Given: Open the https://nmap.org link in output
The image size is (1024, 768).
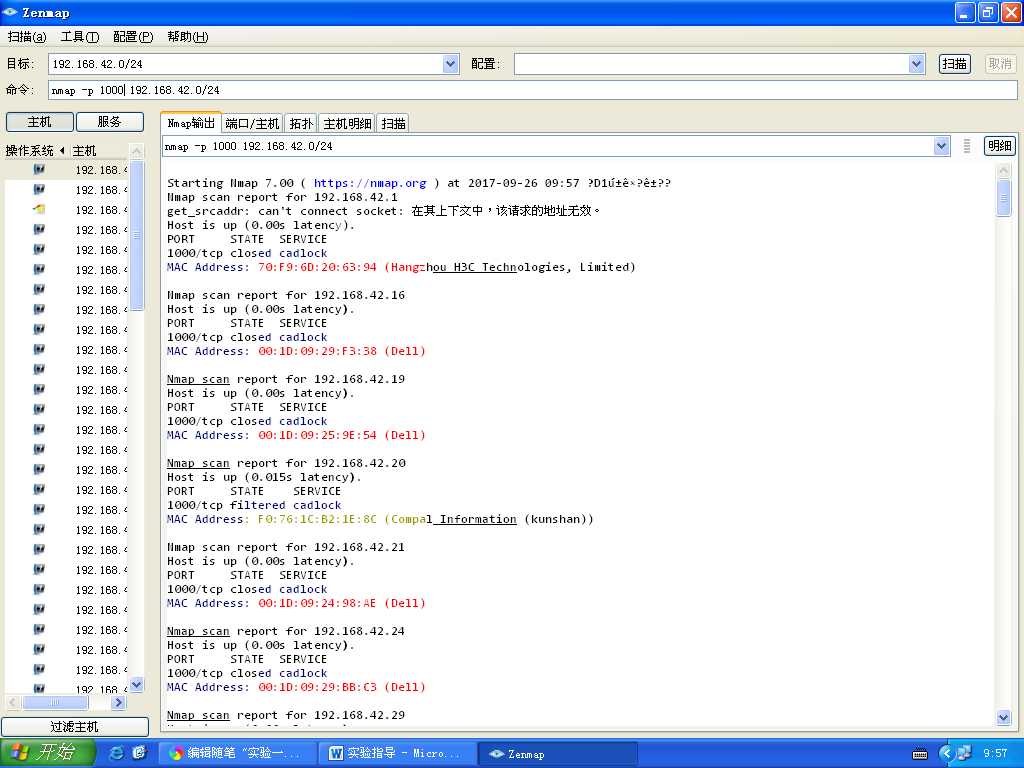Looking at the screenshot, I should (x=370, y=184).
